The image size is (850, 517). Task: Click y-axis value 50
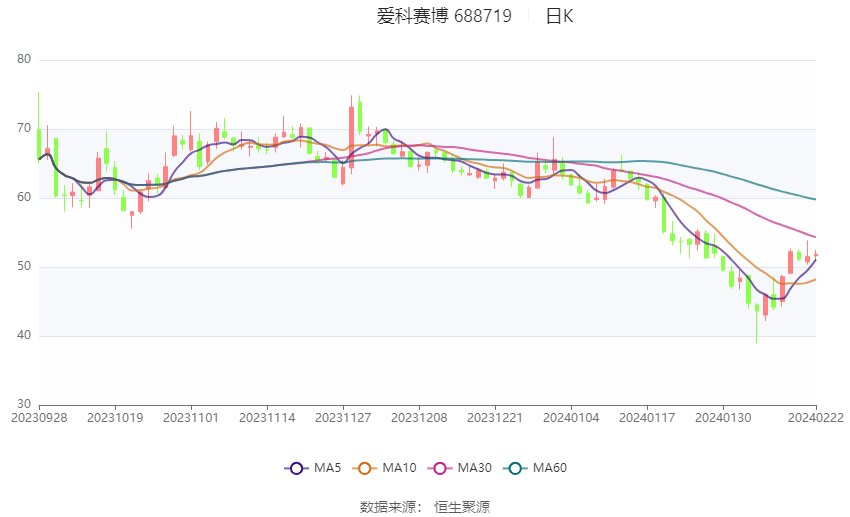point(24,267)
